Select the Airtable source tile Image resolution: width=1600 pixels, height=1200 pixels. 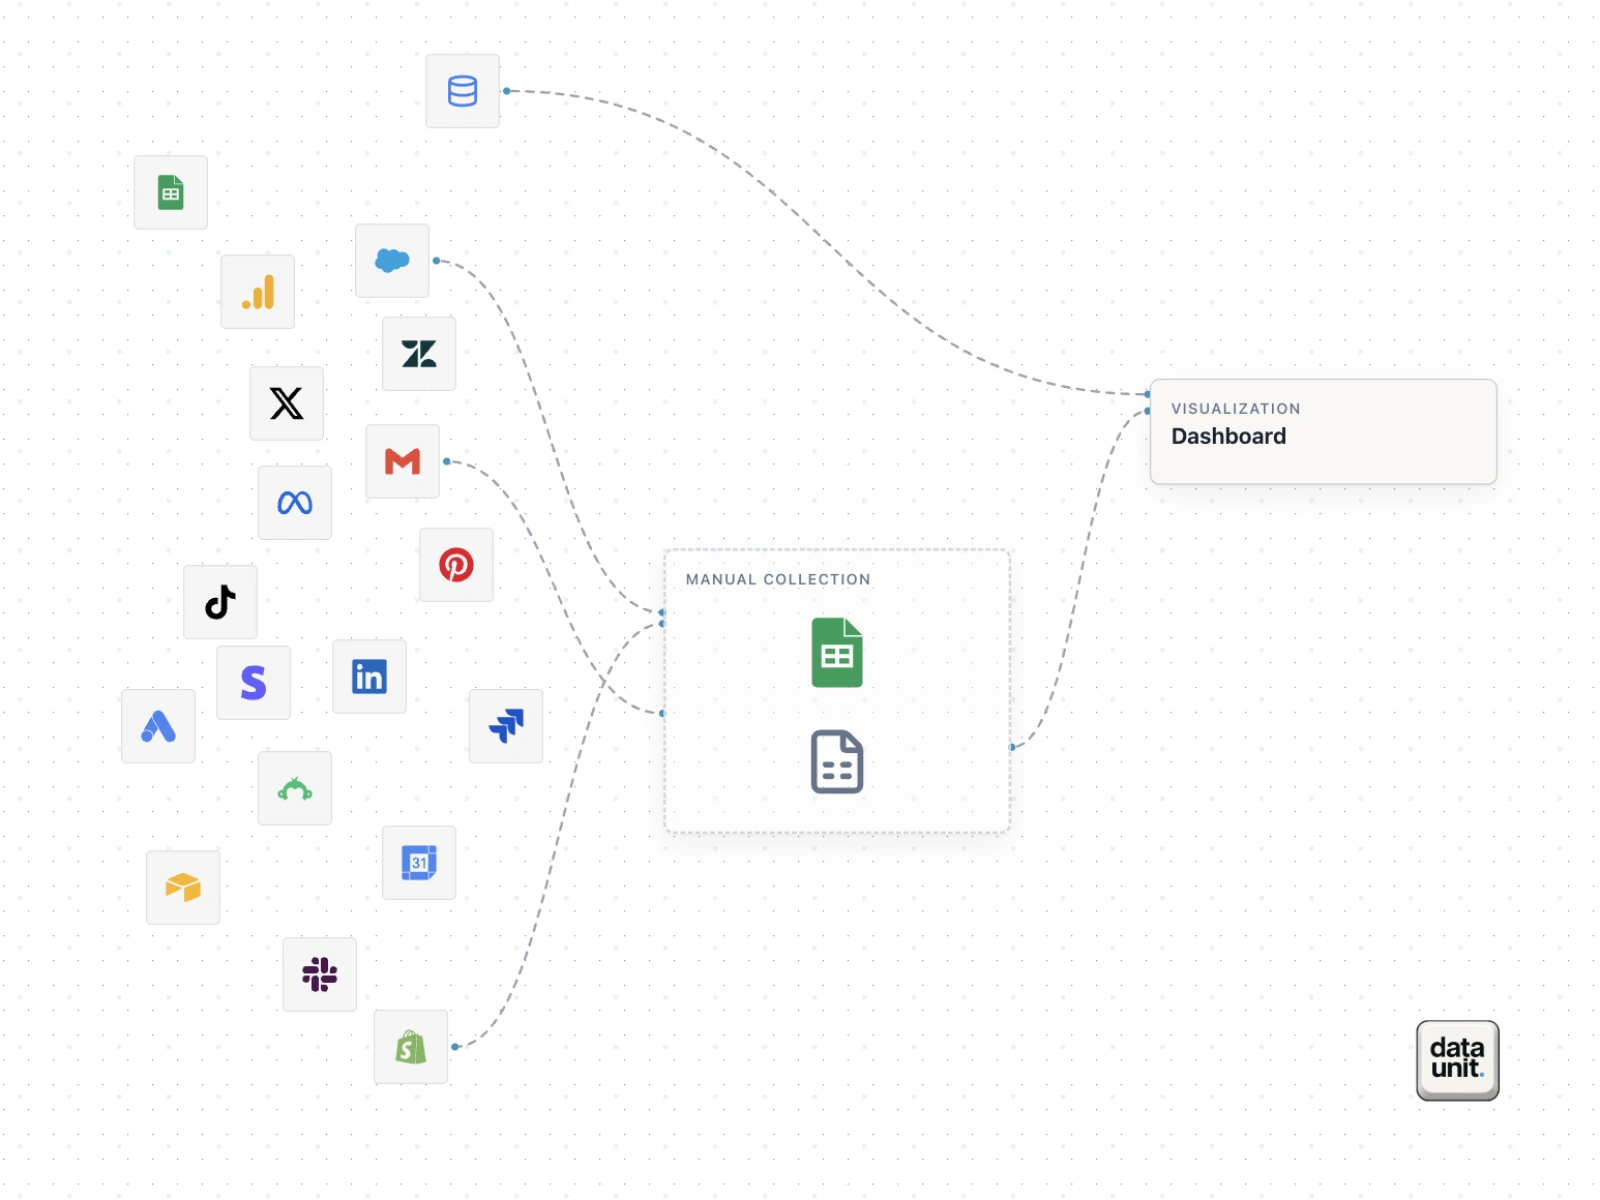(183, 887)
